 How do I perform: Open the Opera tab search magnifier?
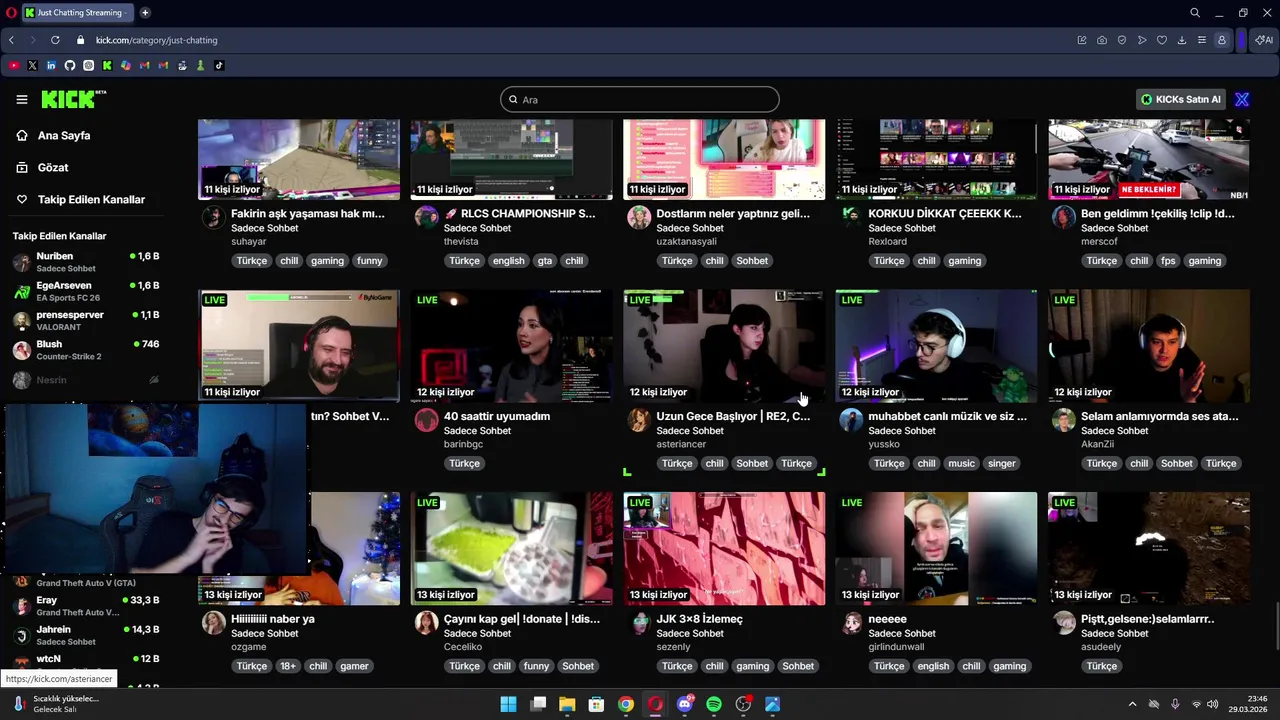1195,12
